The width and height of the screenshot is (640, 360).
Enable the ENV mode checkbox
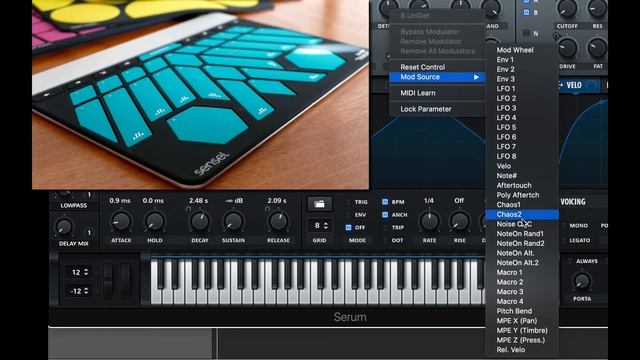coord(349,215)
